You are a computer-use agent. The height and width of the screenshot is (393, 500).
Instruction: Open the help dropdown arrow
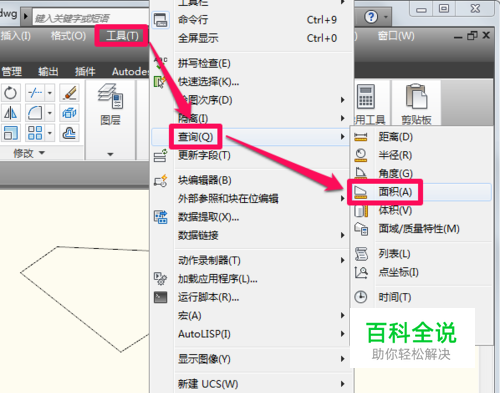[x=386, y=17]
